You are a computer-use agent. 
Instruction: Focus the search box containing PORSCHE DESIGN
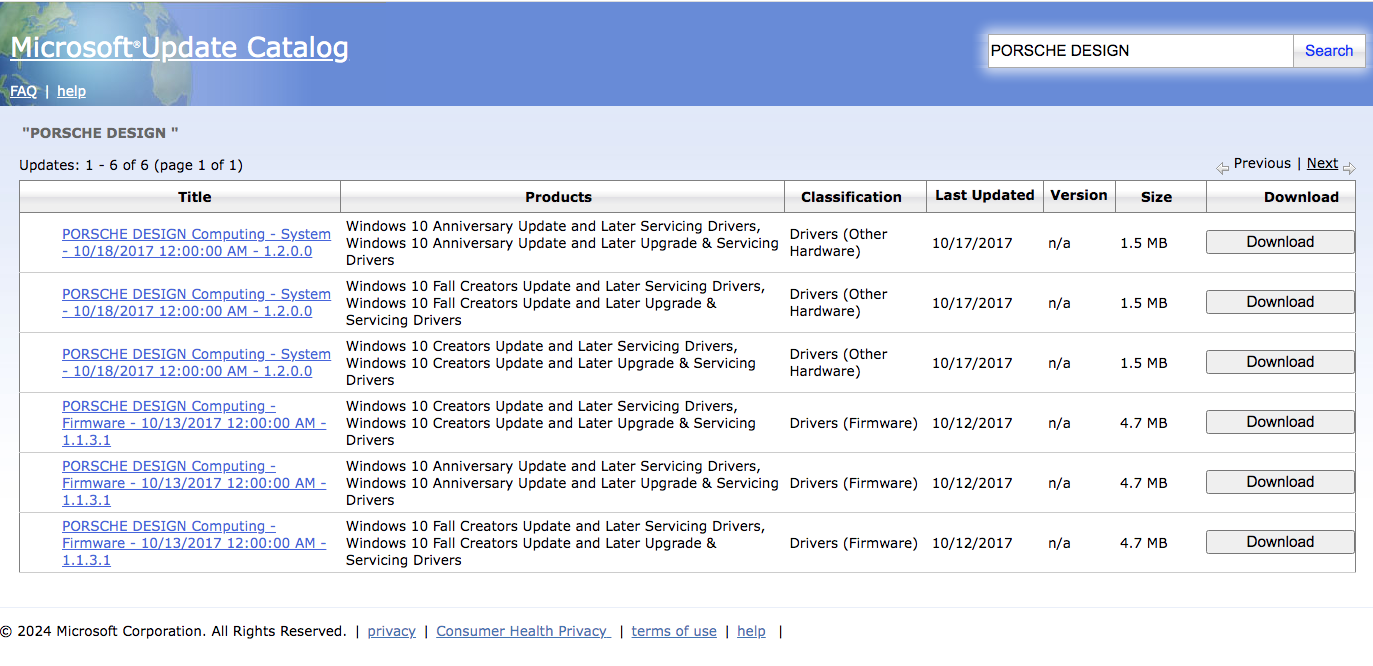pyautogui.click(x=1140, y=51)
